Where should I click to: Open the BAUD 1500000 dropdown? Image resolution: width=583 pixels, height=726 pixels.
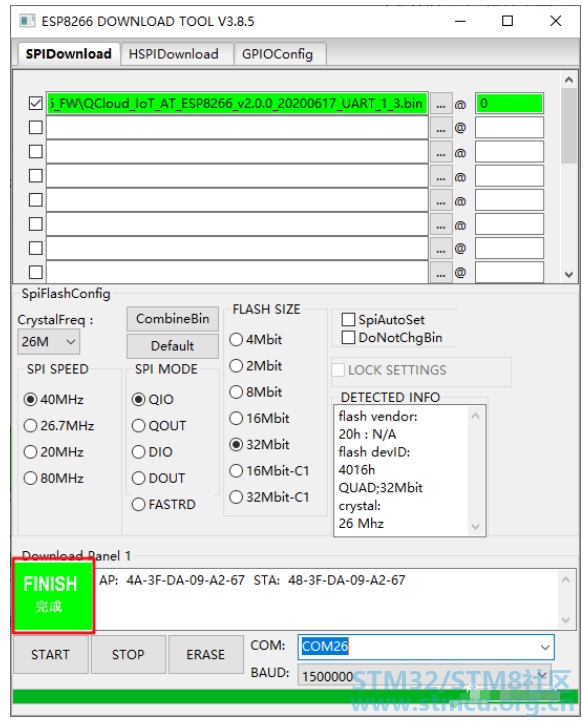tap(426, 676)
